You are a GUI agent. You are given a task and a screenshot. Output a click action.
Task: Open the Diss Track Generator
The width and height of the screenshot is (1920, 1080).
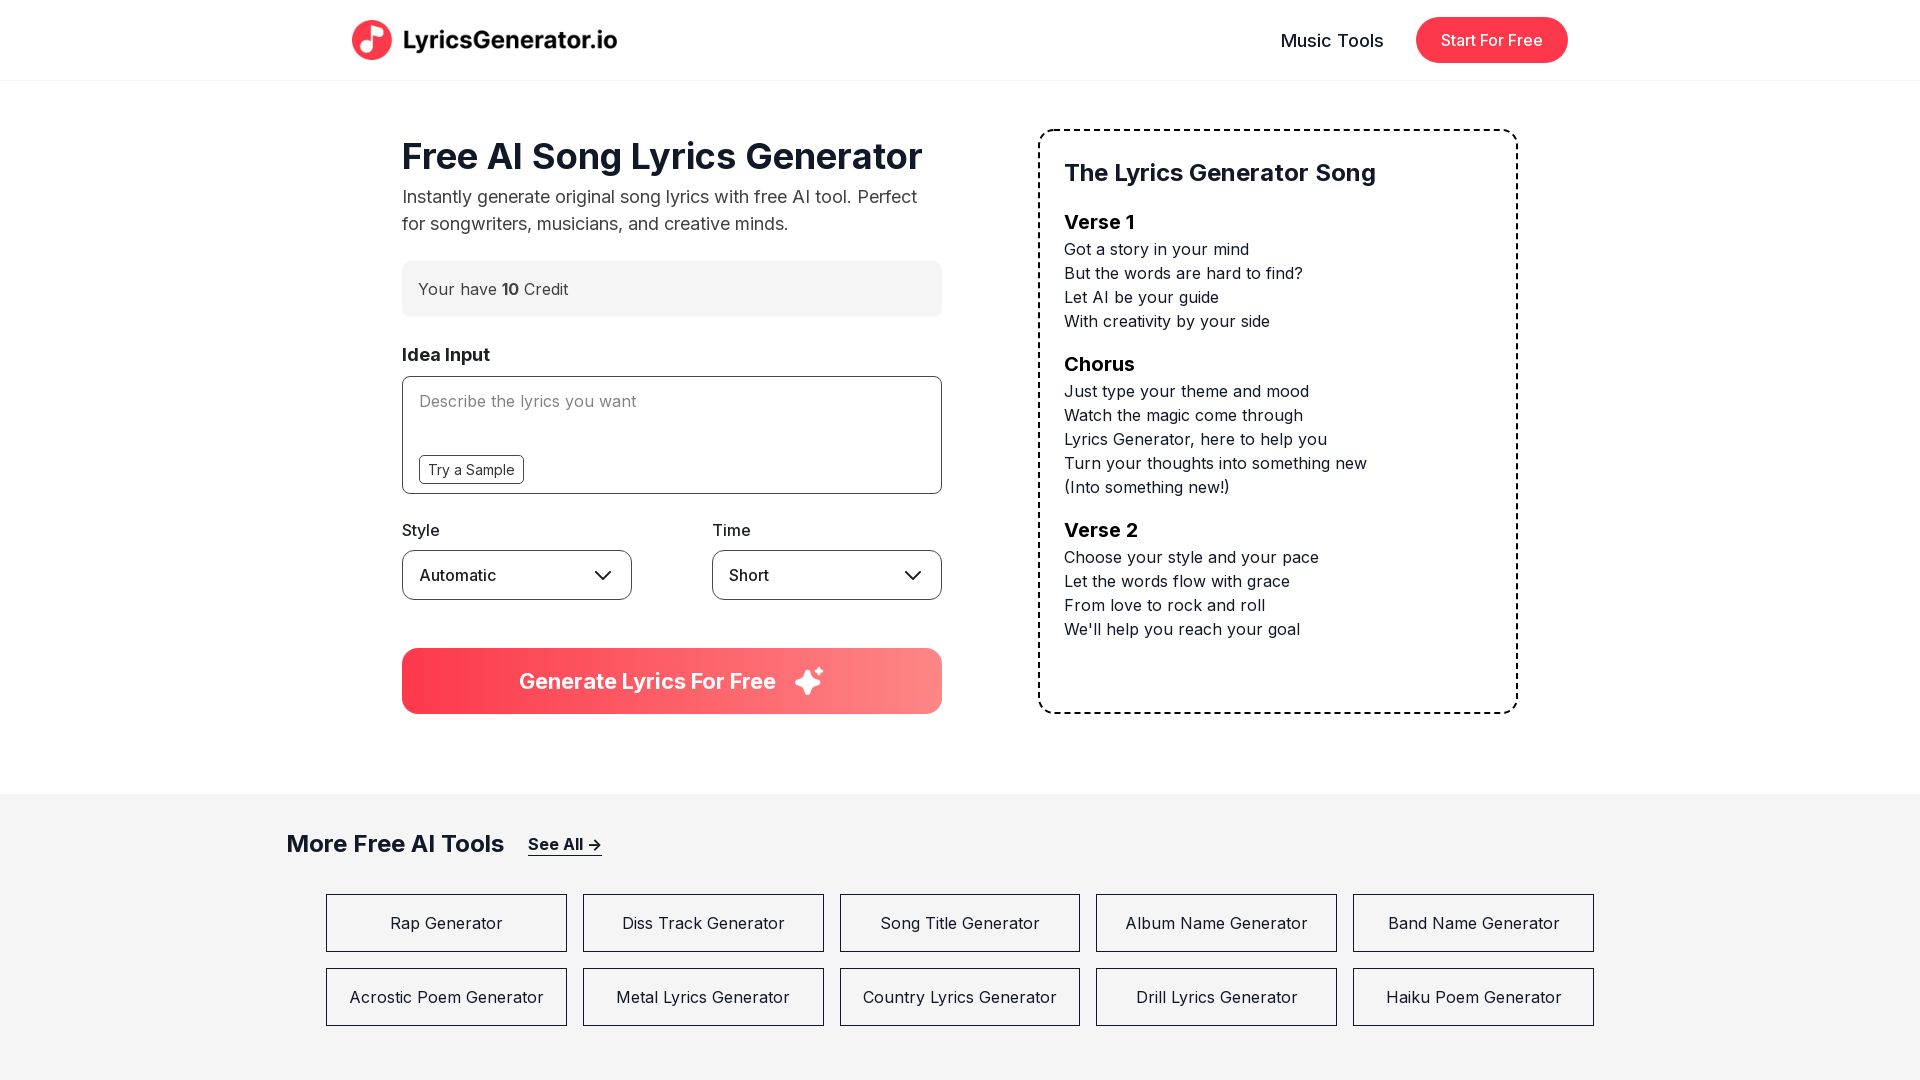coord(703,923)
